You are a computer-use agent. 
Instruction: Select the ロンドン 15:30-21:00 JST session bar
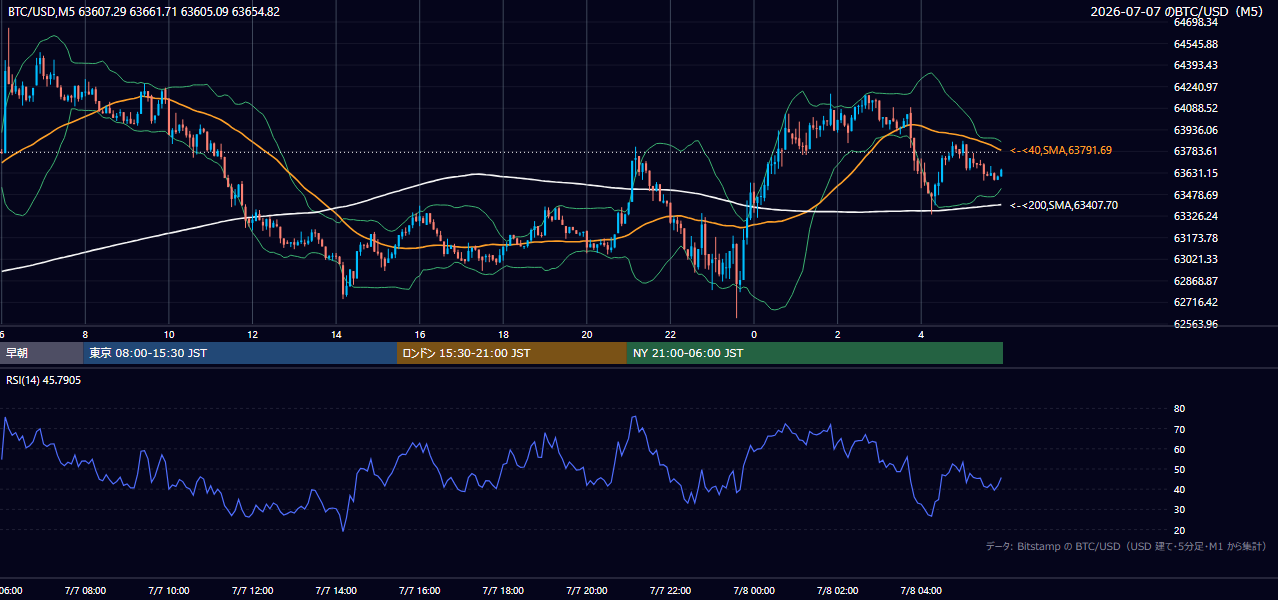pyautogui.click(x=512, y=353)
